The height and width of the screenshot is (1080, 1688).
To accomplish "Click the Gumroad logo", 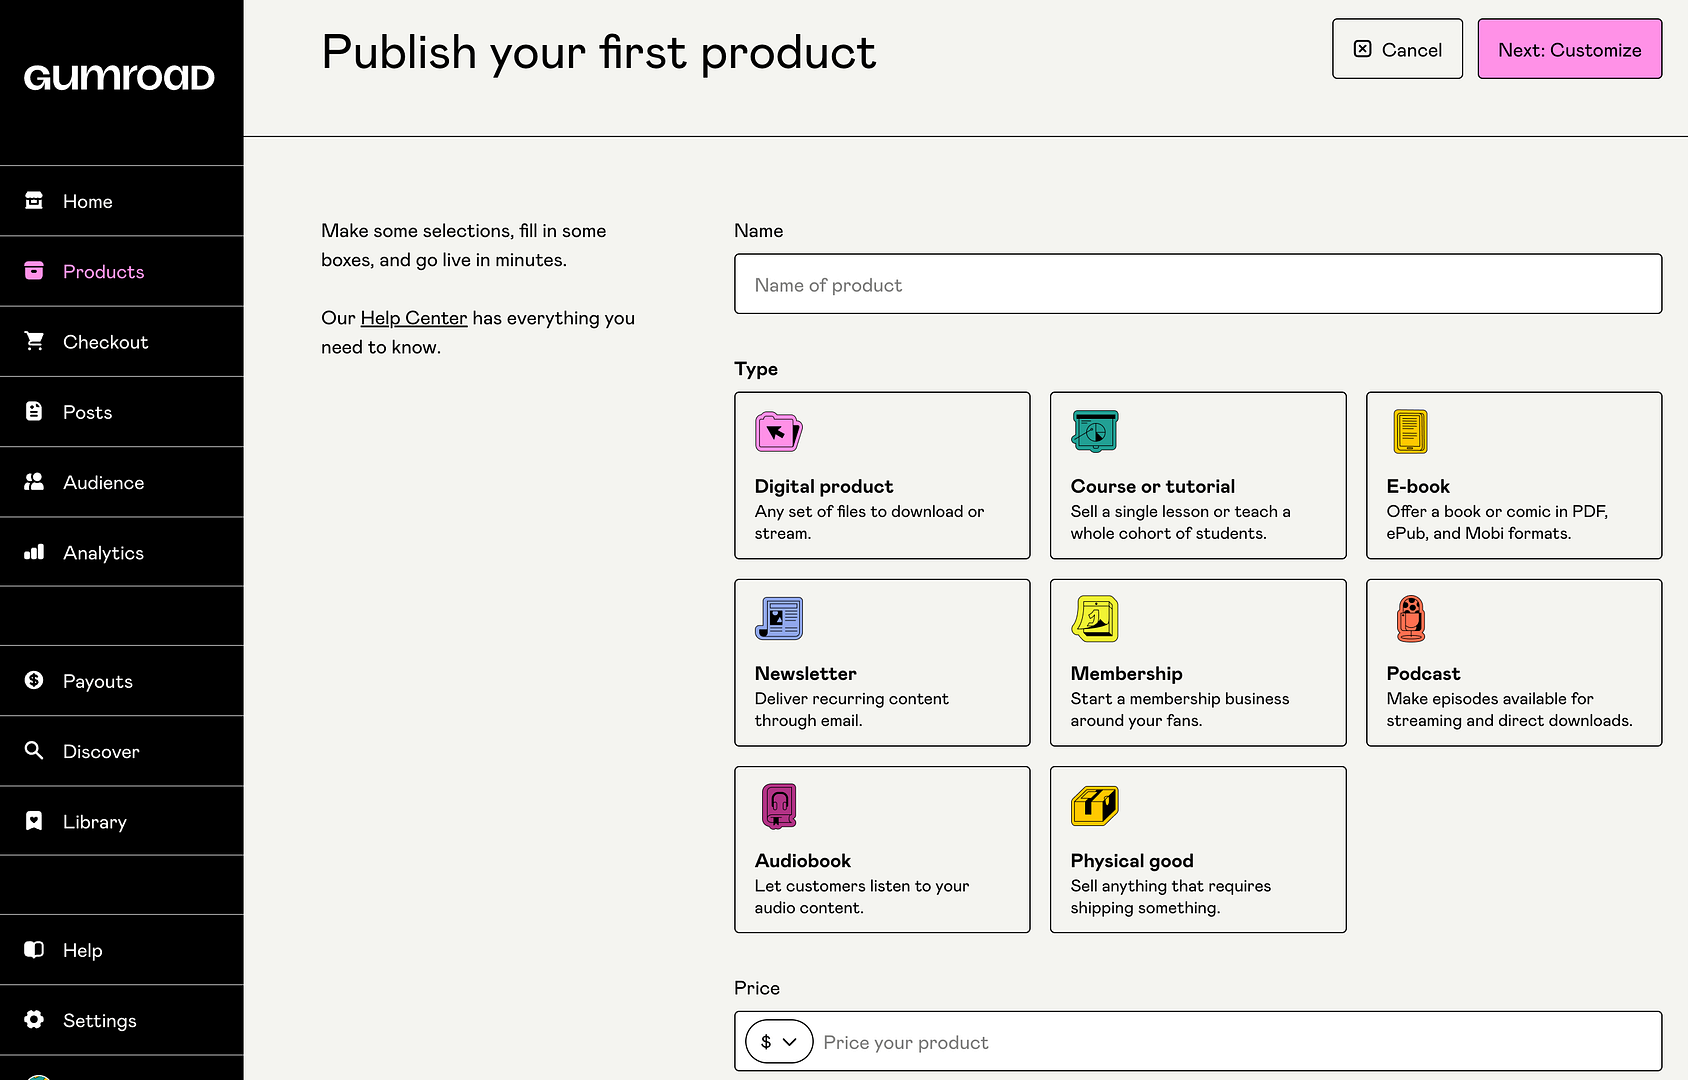I will pos(119,78).
